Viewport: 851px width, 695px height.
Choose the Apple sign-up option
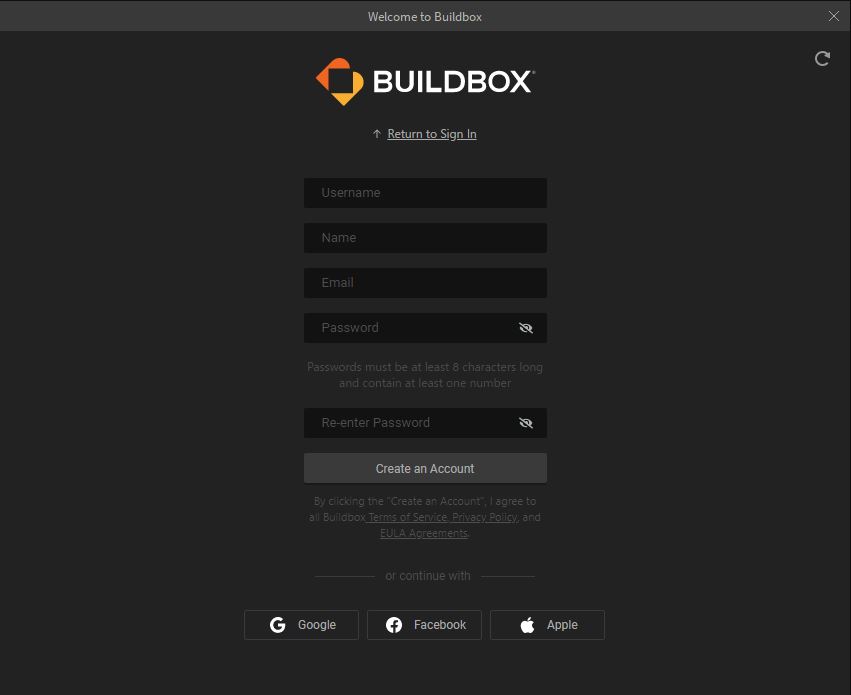547,625
